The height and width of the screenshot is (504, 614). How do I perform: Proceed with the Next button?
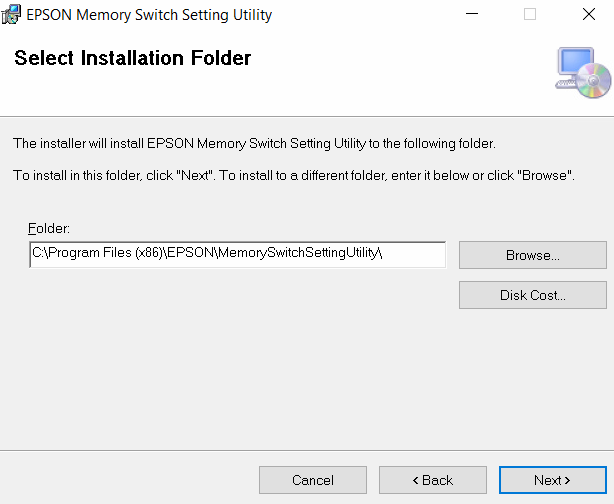[x=552, y=480]
